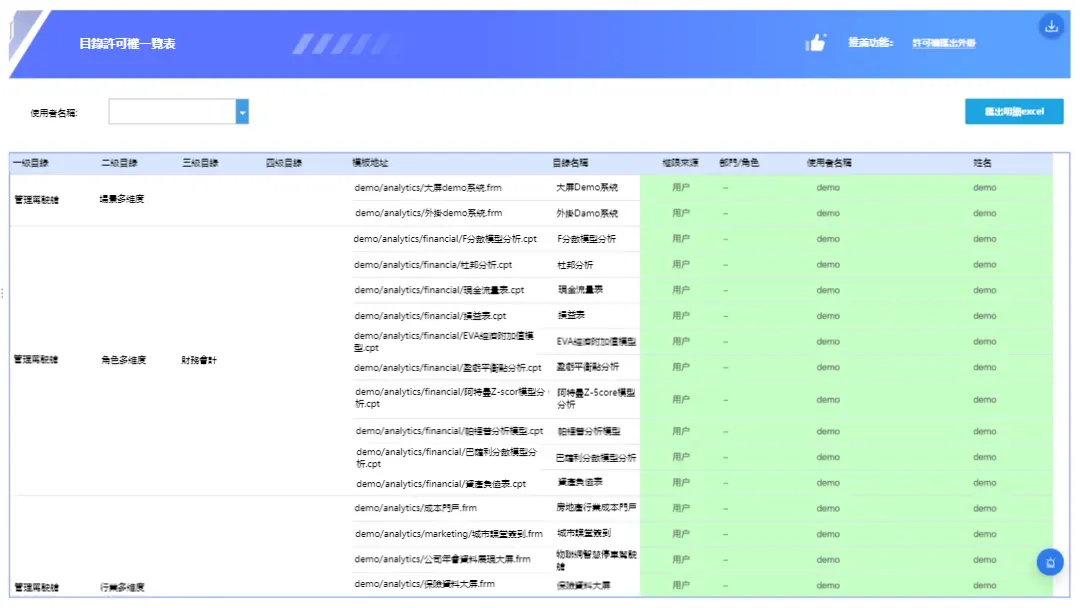Screen dimensions: 1080x608
Task: Click the 匯出明細excel button
Action: tap(1014, 112)
